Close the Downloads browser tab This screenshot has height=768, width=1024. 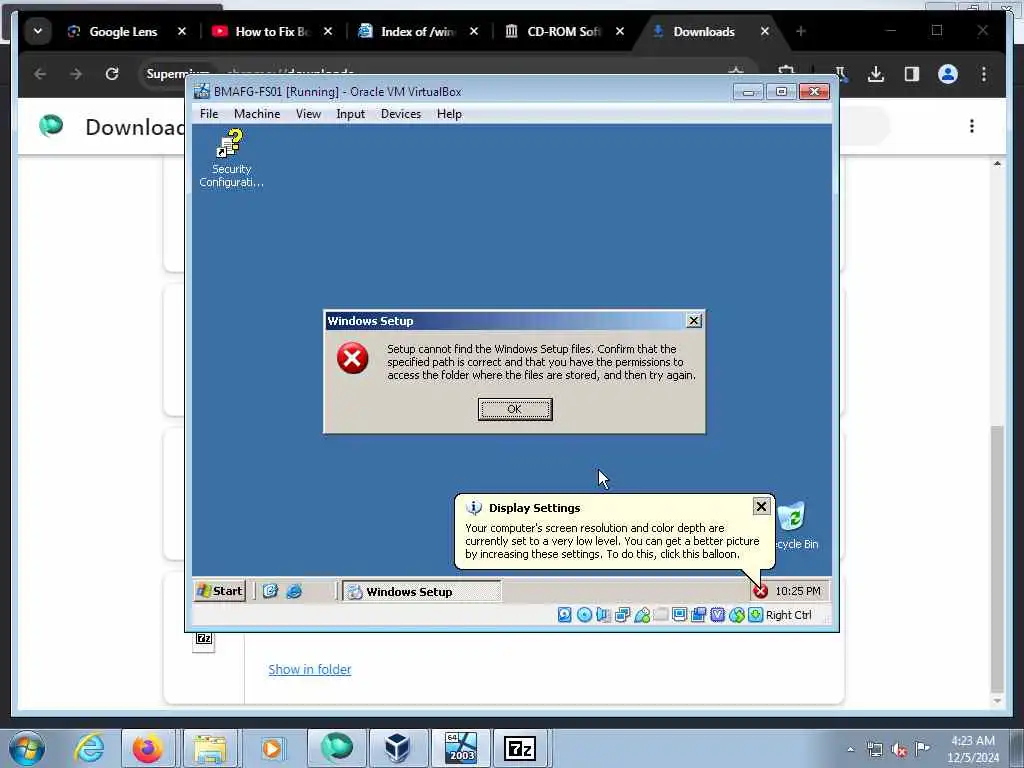click(x=764, y=31)
